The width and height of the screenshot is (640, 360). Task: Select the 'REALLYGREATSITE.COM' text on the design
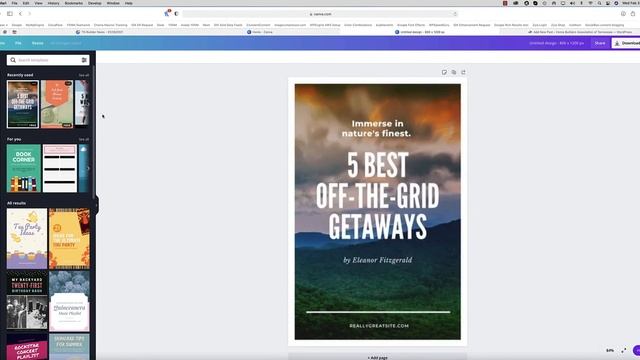pyautogui.click(x=379, y=326)
